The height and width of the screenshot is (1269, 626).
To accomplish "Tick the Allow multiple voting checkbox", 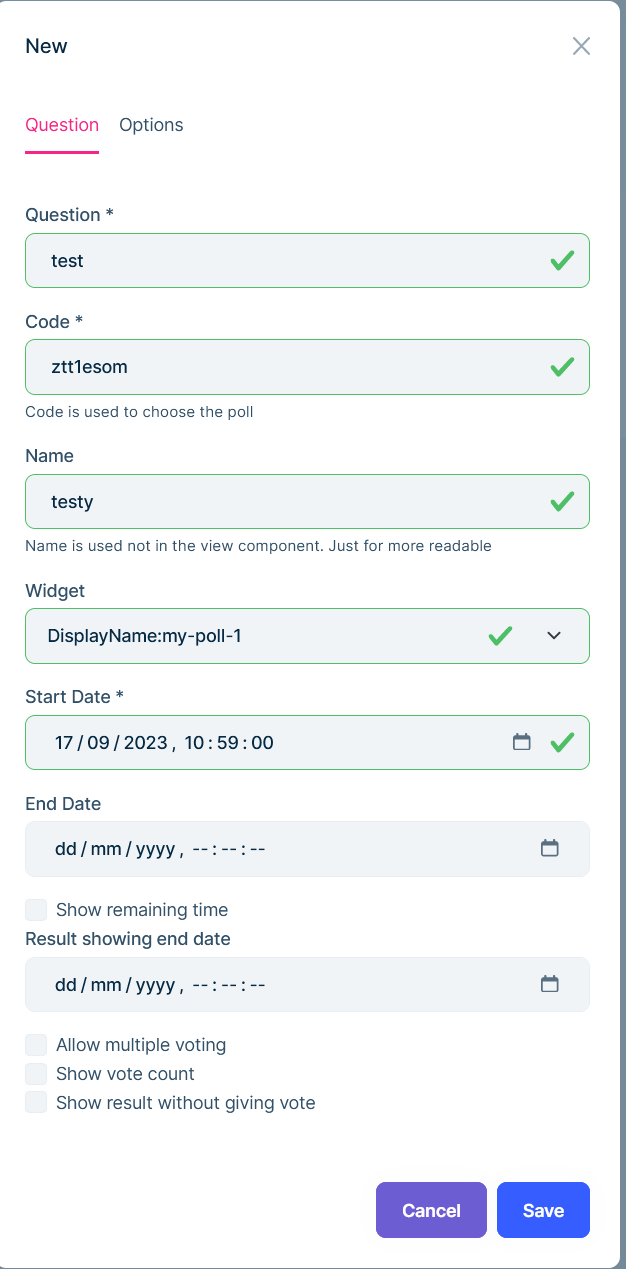I will (36, 1045).
